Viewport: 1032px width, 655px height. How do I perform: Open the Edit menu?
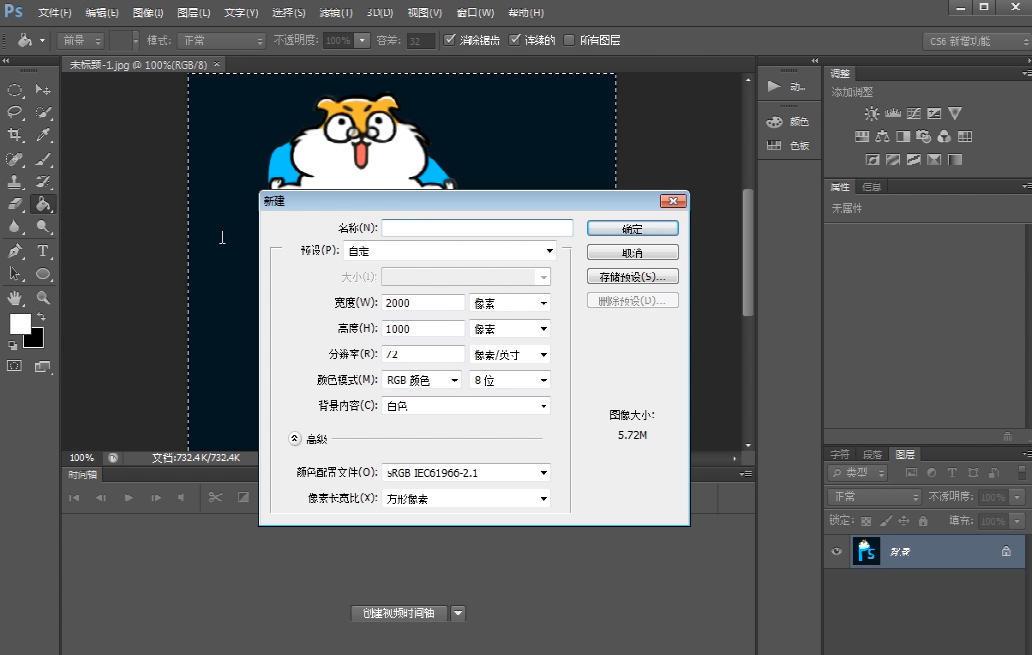pos(102,13)
